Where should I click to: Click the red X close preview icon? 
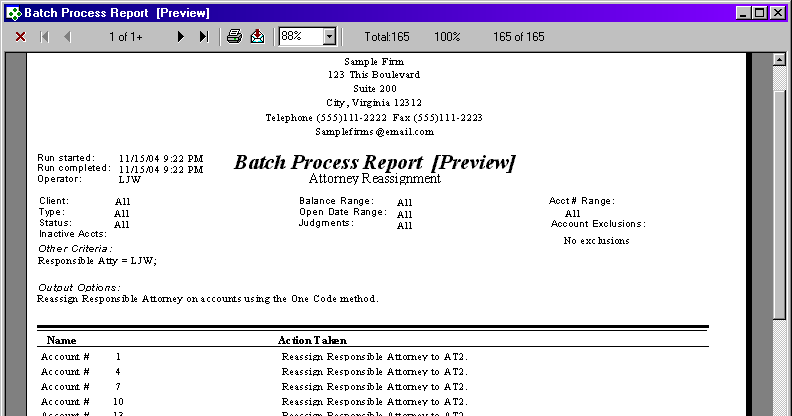[20, 37]
